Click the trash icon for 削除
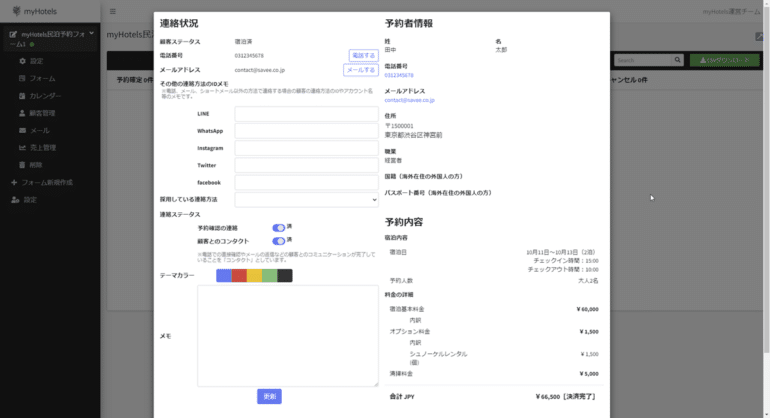The image size is (770, 418). [x=22, y=165]
